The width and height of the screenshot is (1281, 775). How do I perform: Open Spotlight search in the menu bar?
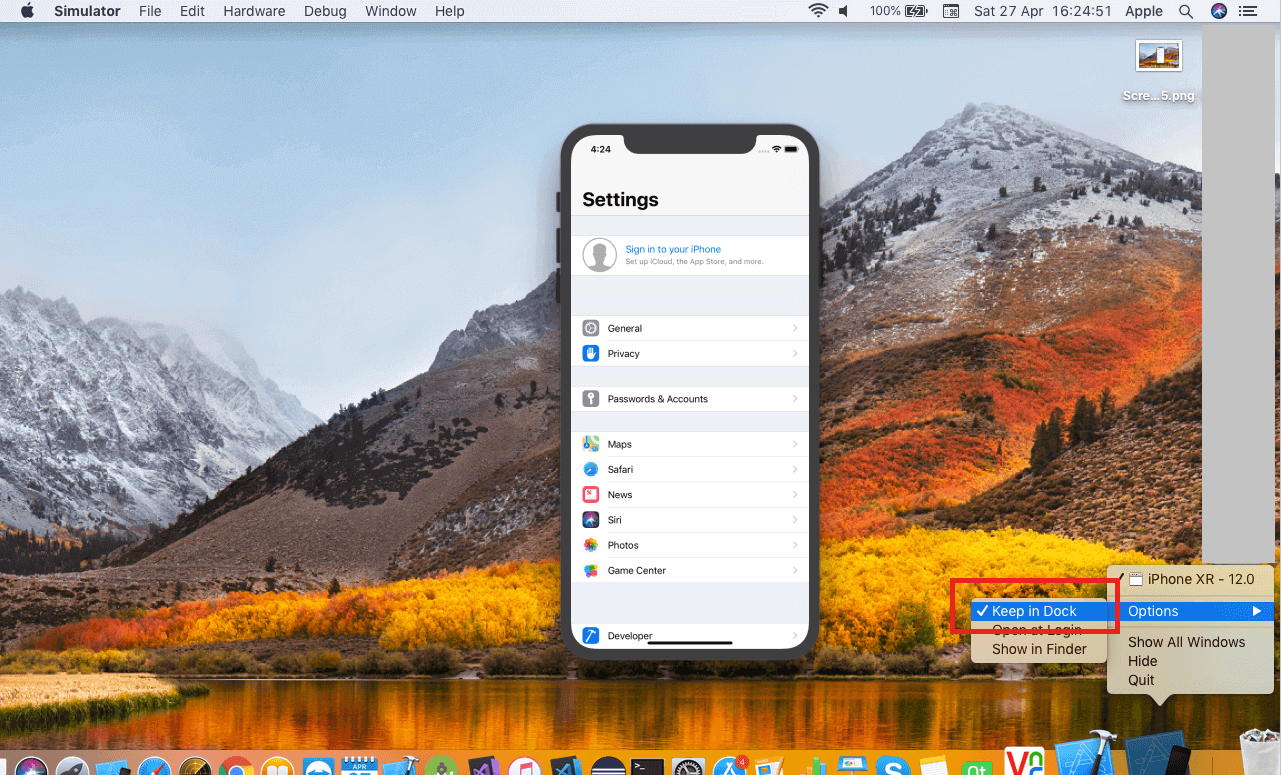(1186, 11)
